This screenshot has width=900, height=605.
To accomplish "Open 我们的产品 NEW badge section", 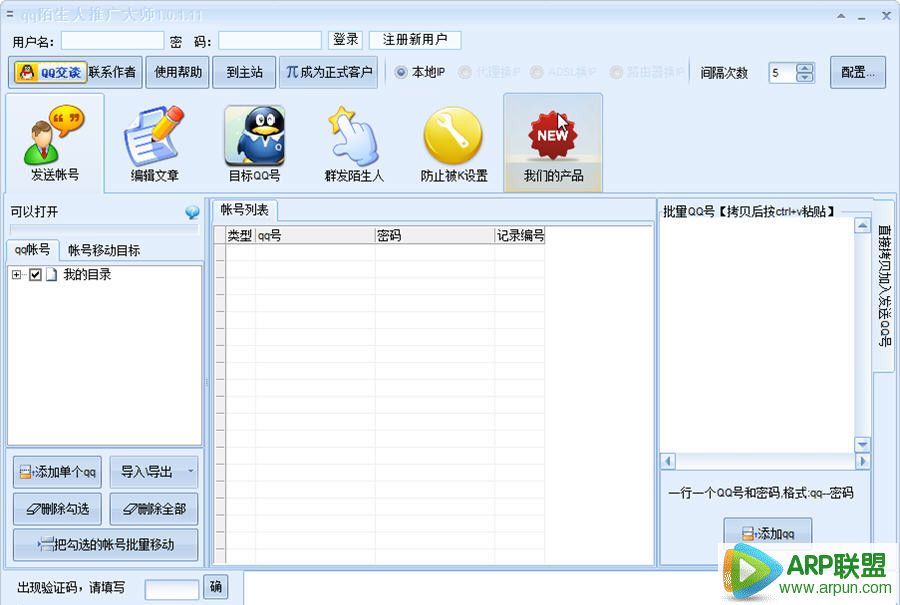I will pyautogui.click(x=553, y=142).
